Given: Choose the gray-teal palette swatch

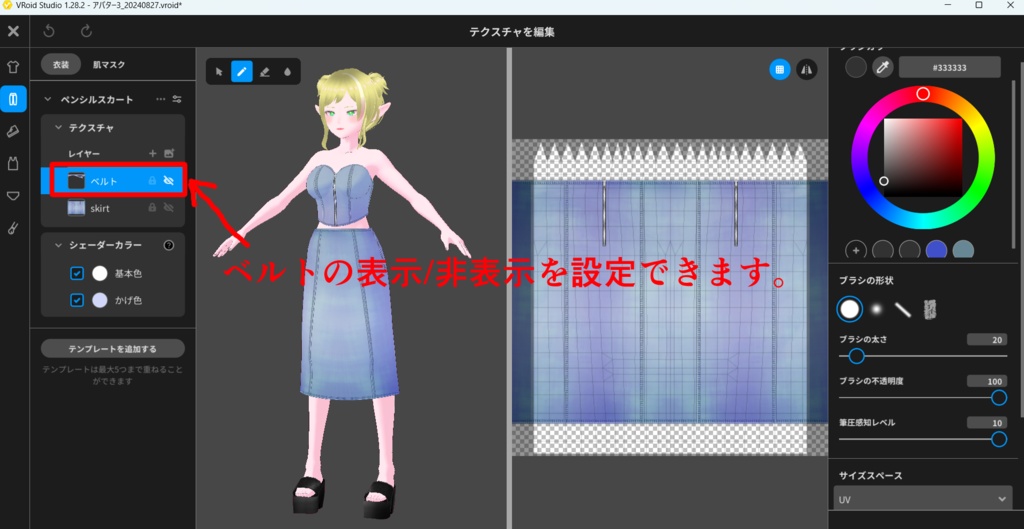Looking at the screenshot, I should [963, 250].
